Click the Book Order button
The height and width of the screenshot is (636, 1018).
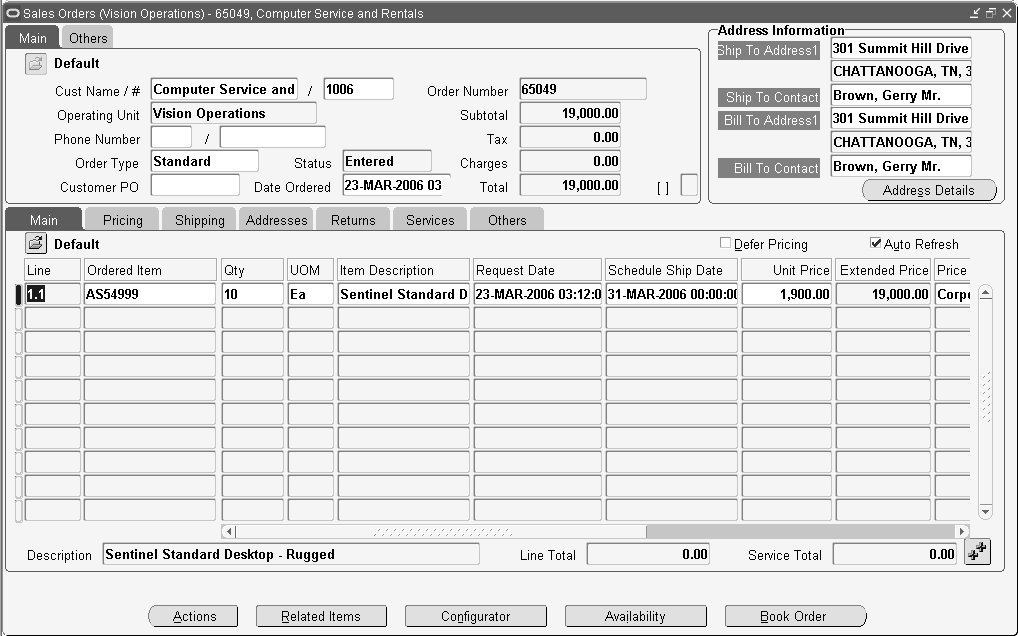pos(795,616)
